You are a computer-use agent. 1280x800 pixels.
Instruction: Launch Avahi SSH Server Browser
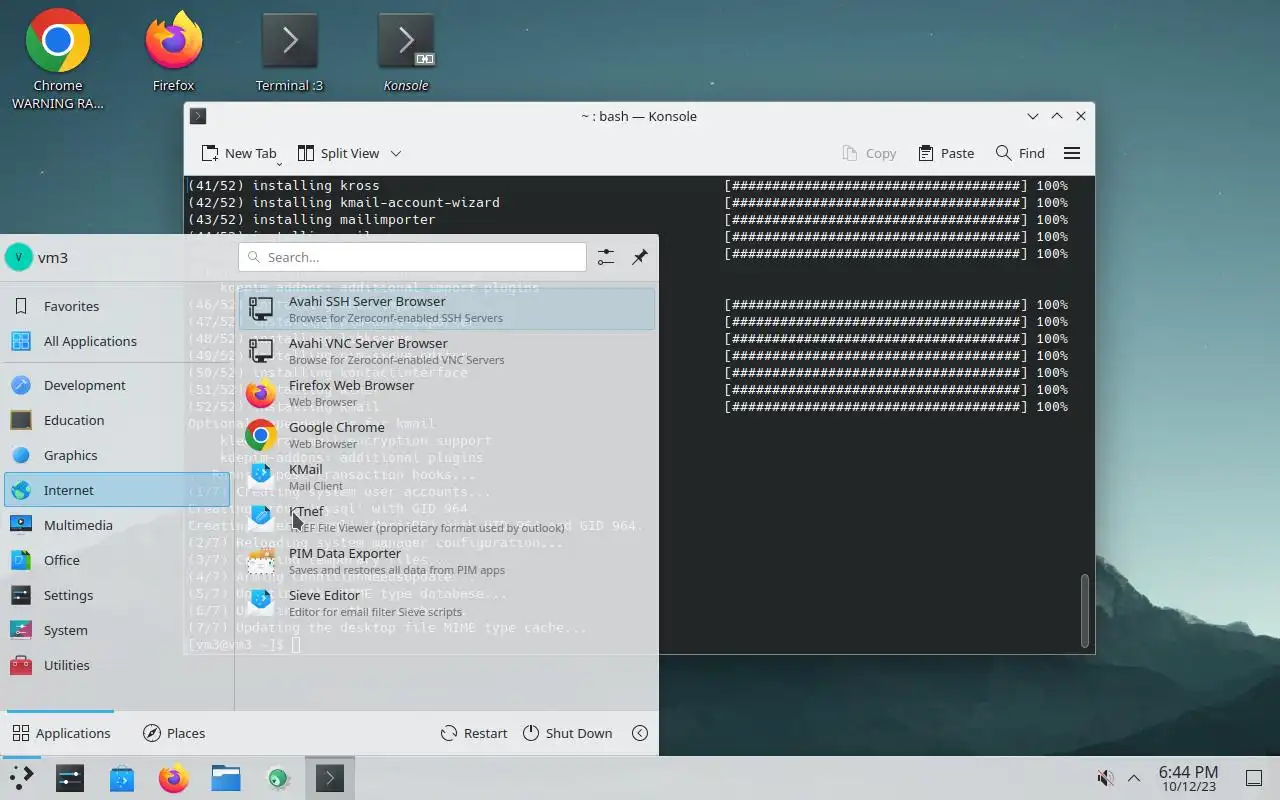tap(447, 309)
